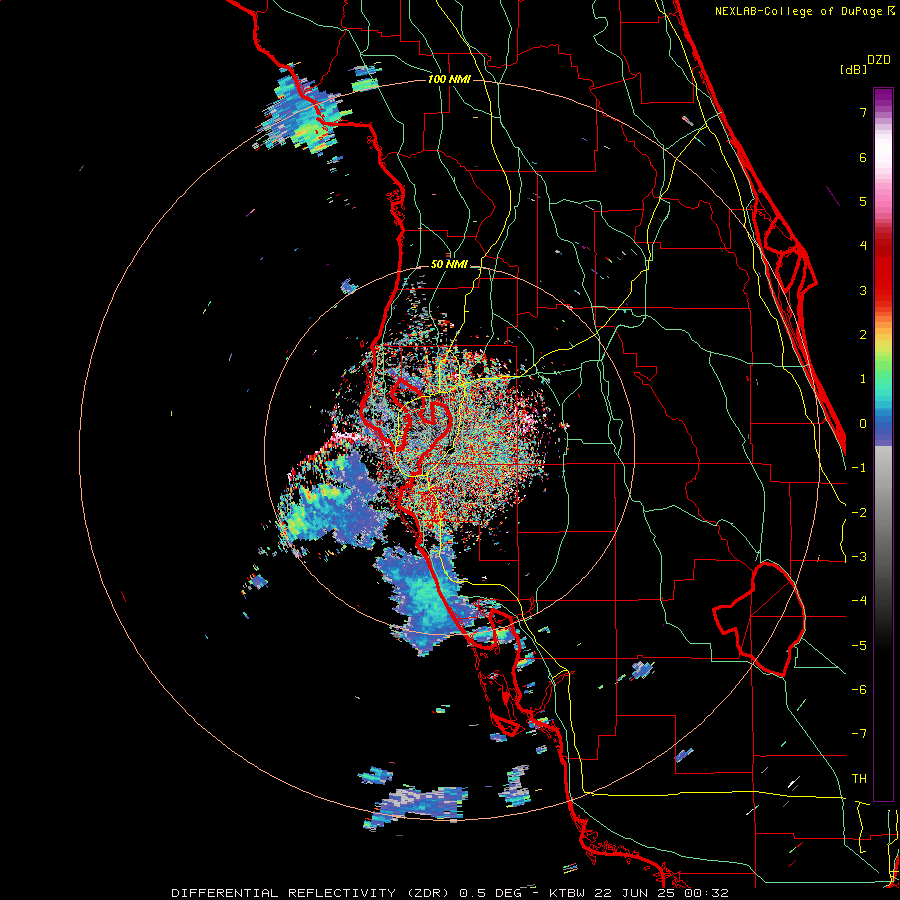Click the 7 tick label on scale
Screen dimensions: 900x900
pyautogui.click(x=863, y=112)
